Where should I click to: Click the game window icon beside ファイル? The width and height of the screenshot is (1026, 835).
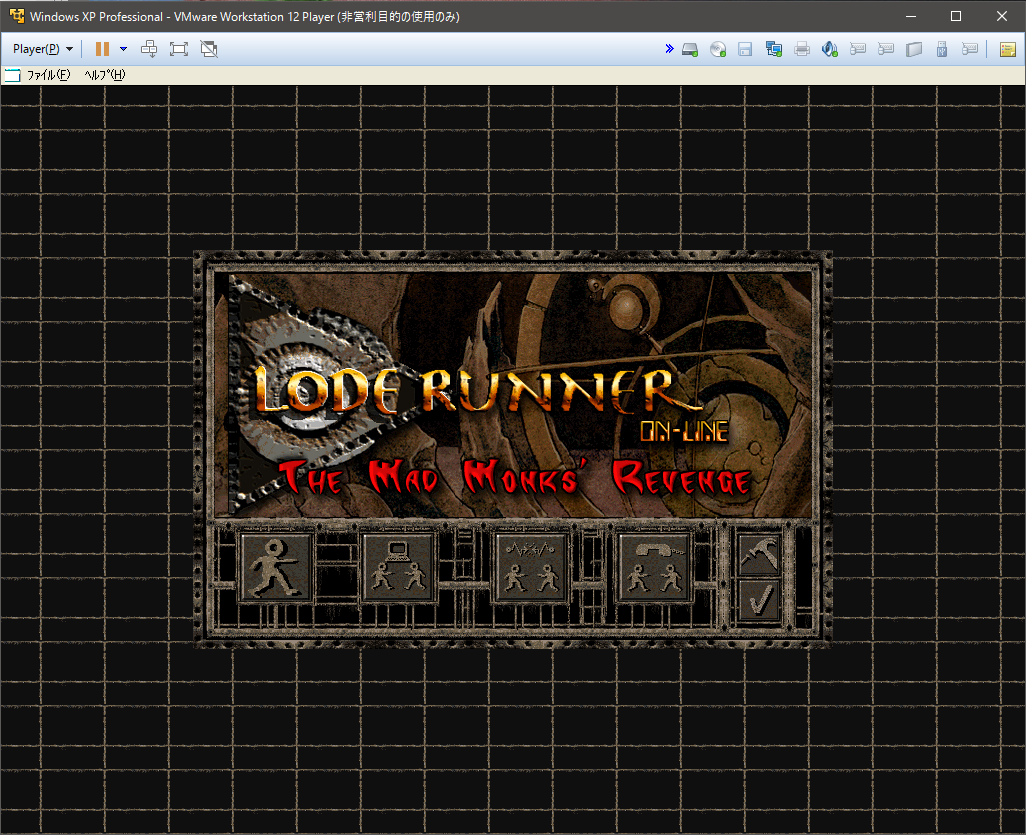click(x=12, y=75)
